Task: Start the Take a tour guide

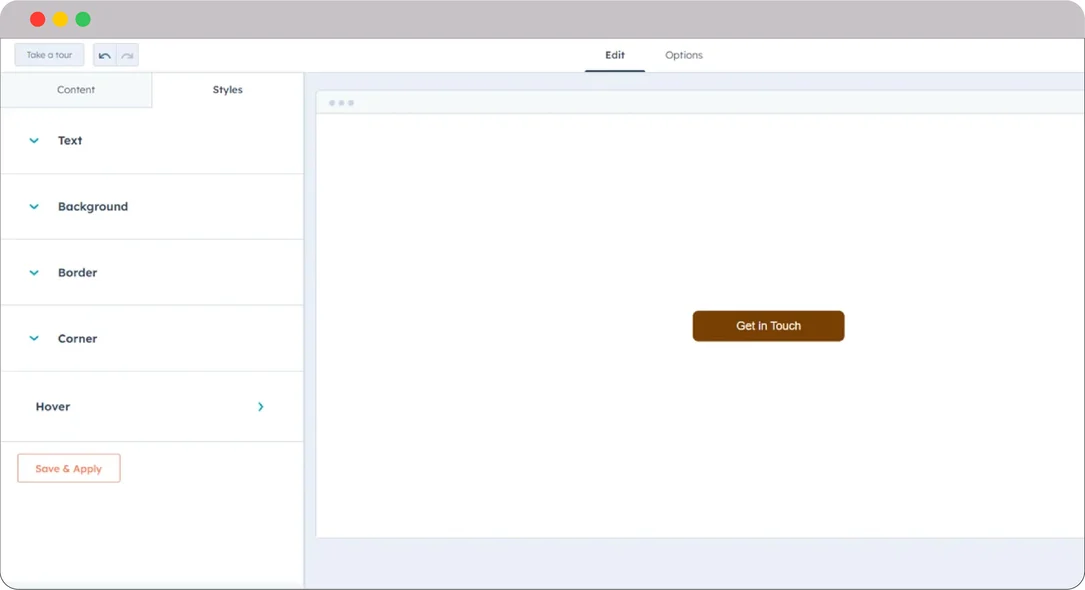Action: (x=48, y=55)
